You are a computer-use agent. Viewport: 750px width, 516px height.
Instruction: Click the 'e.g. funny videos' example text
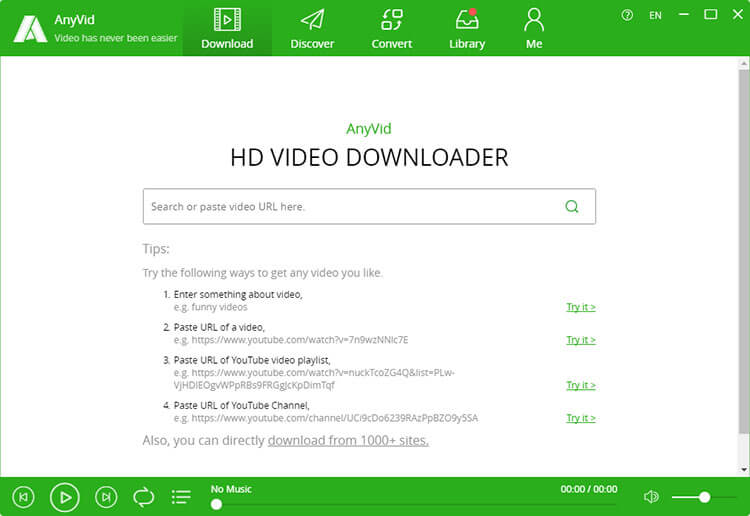click(x=210, y=307)
